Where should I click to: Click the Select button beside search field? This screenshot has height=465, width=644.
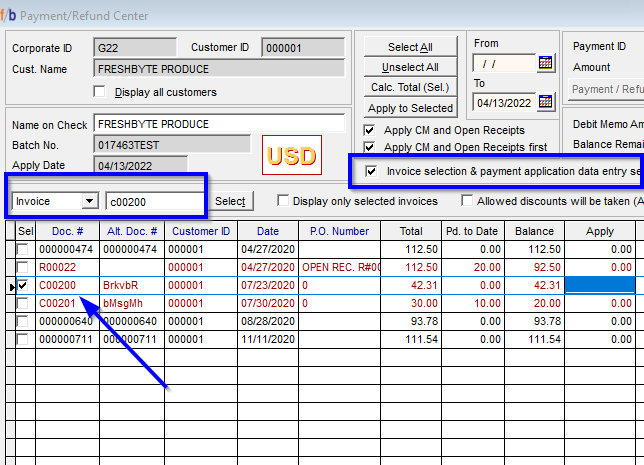pos(230,201)
